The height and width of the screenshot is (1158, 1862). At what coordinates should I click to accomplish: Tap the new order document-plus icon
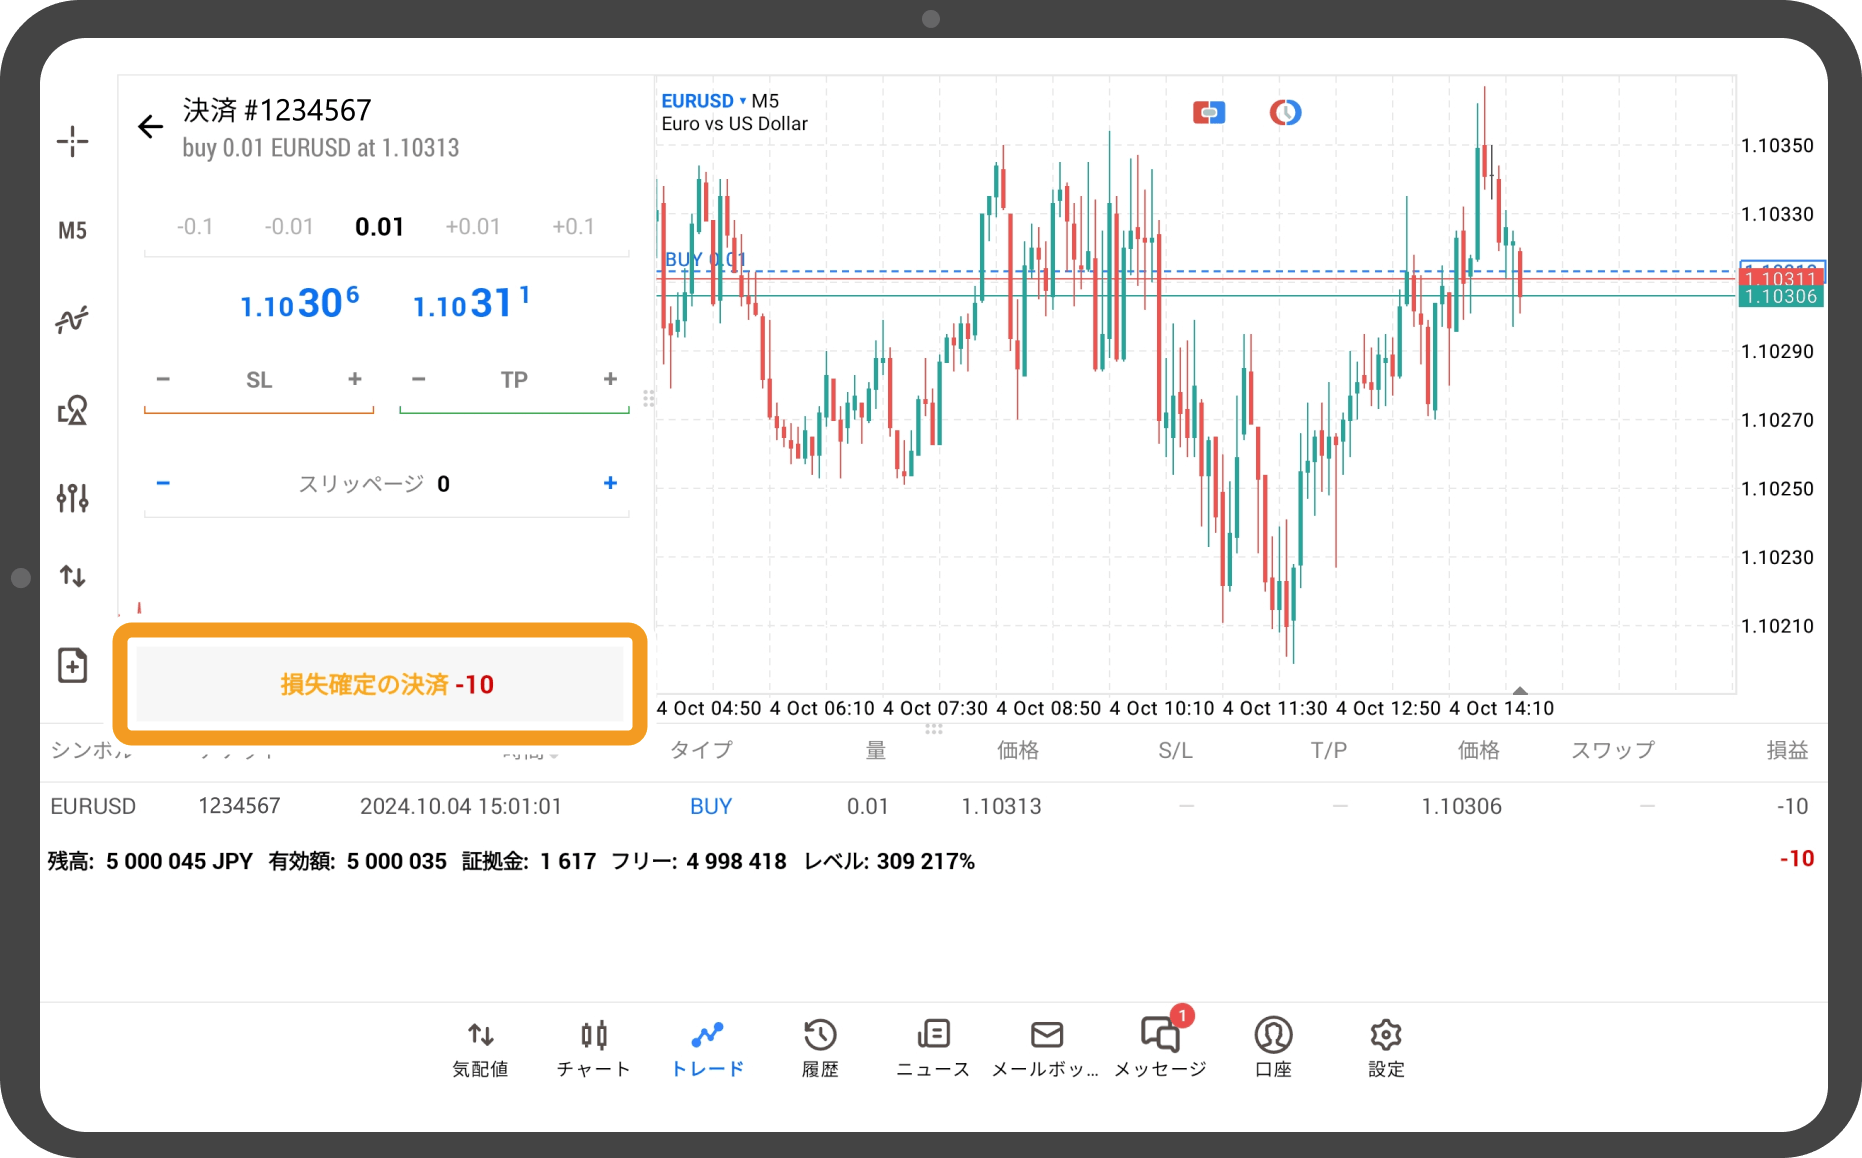(x=72, y=665)
